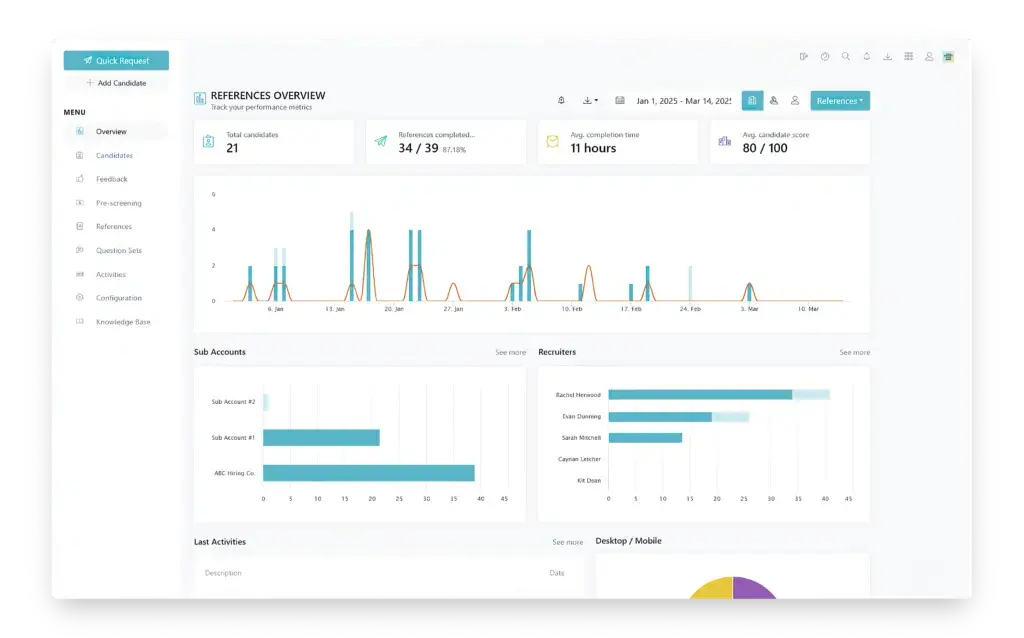Click the sign-out icon in the top toolbar

803,57
